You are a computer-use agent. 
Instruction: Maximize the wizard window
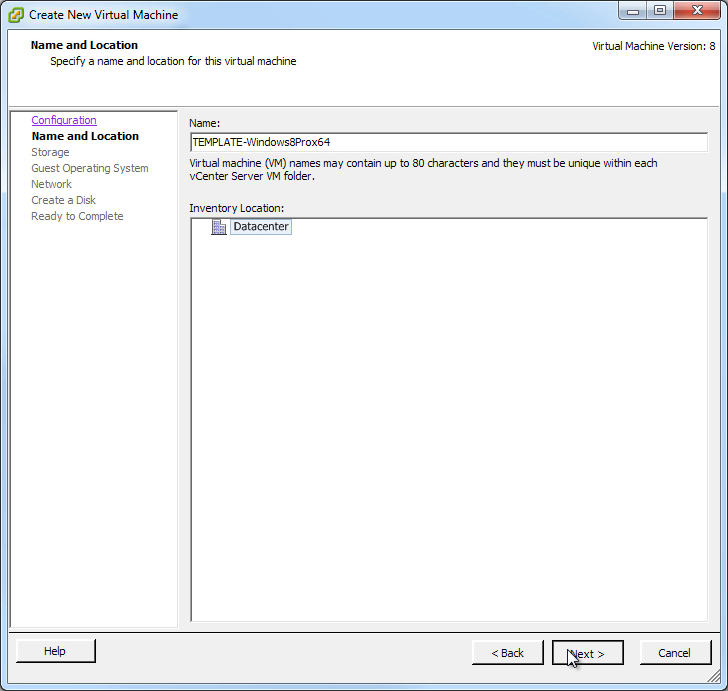(x=660, y=10)
